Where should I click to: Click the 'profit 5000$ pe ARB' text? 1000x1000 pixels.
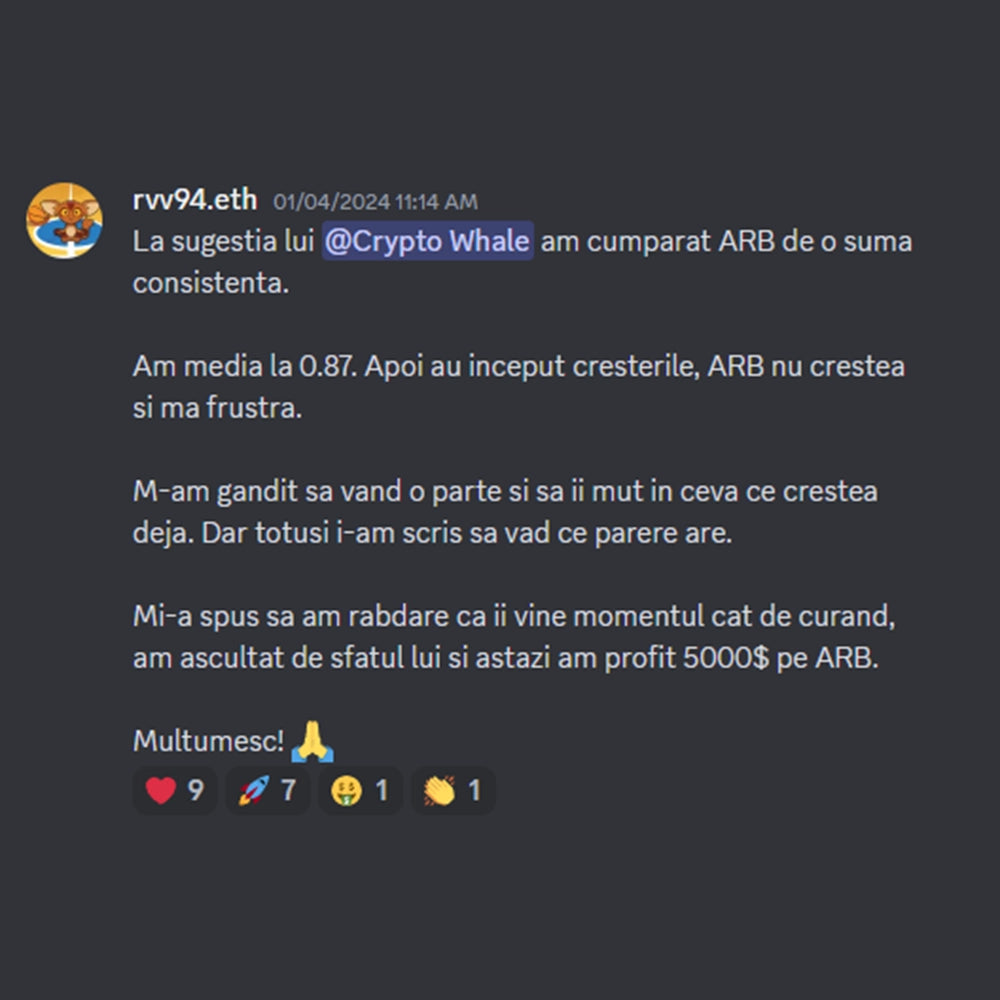tap(742, 658)
